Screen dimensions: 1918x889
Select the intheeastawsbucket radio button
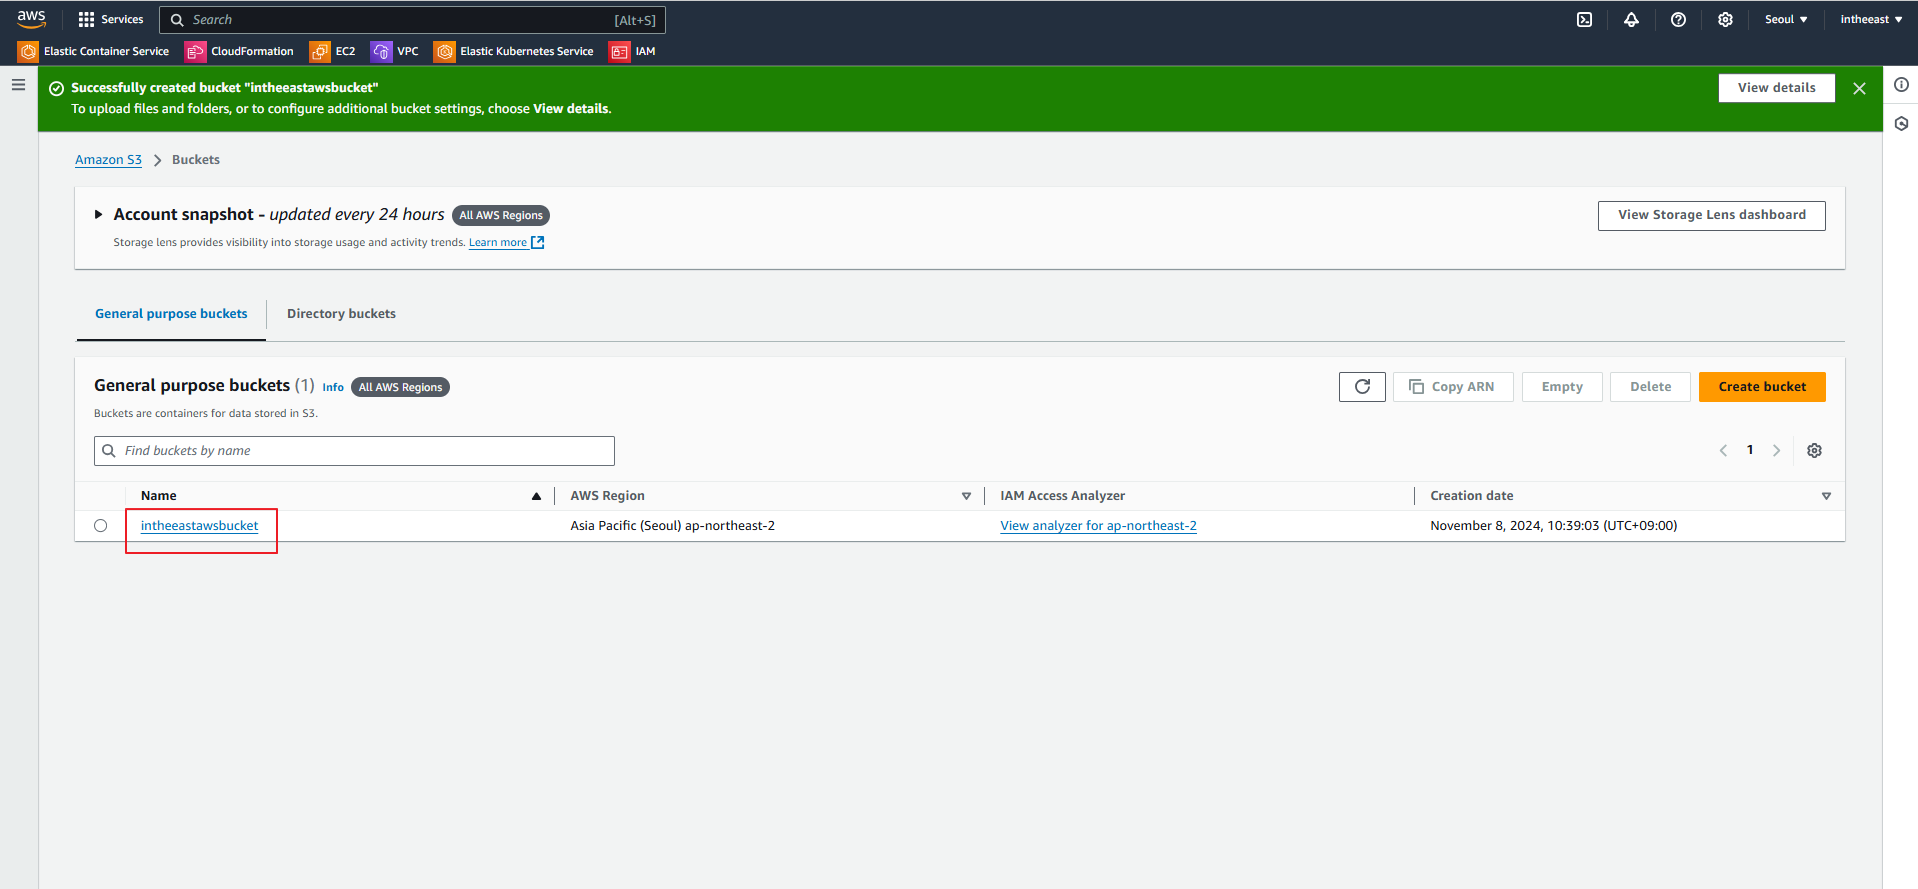coord(100,526)
